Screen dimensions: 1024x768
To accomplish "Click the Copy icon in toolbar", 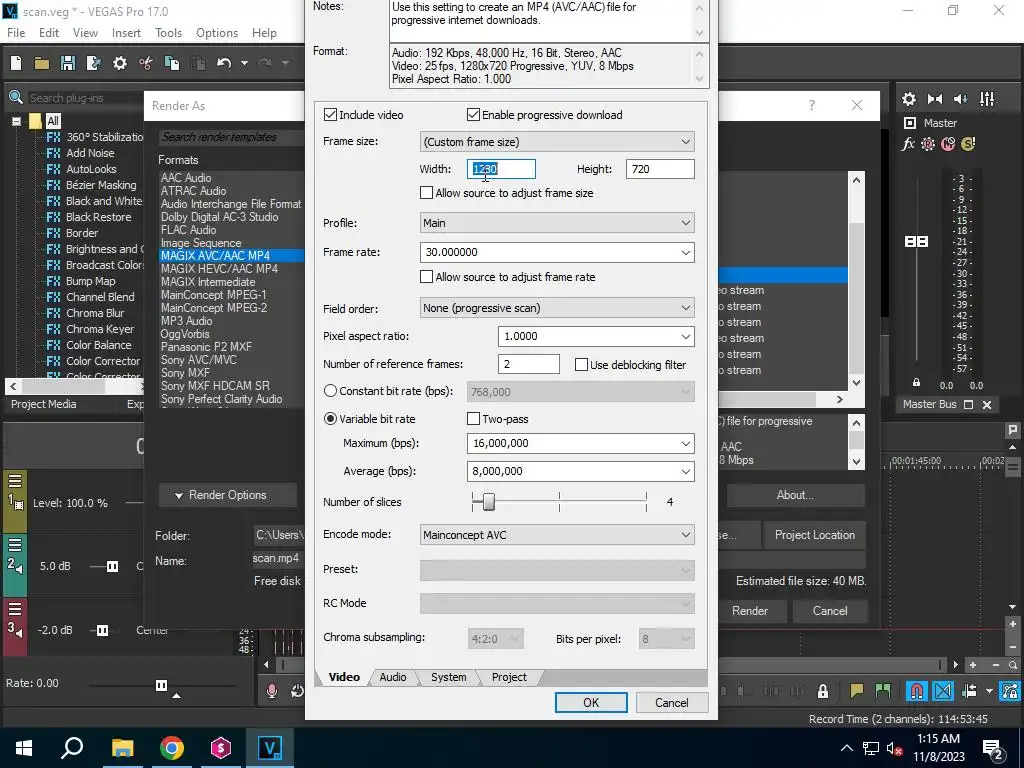I will (172, 63).
